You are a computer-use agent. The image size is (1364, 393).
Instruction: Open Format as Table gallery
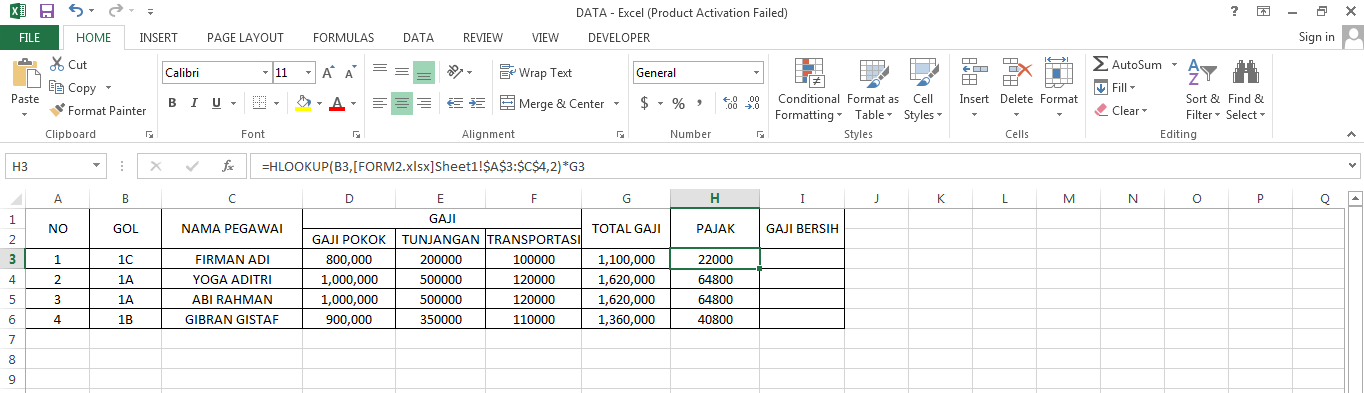(x=873, y=89)
